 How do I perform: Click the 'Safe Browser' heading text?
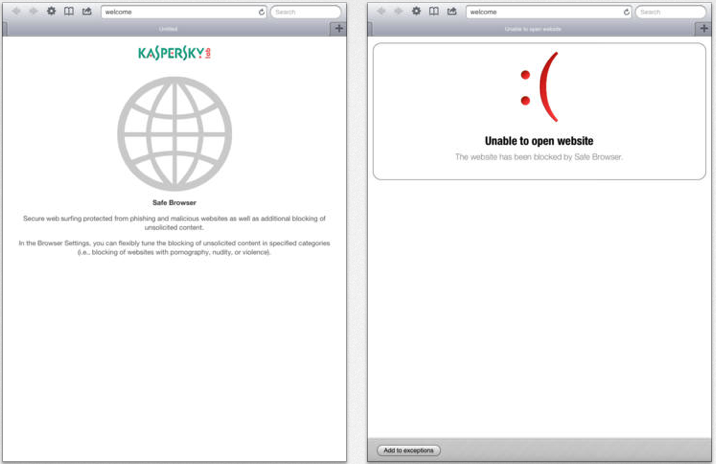click(x=174, y=202)
